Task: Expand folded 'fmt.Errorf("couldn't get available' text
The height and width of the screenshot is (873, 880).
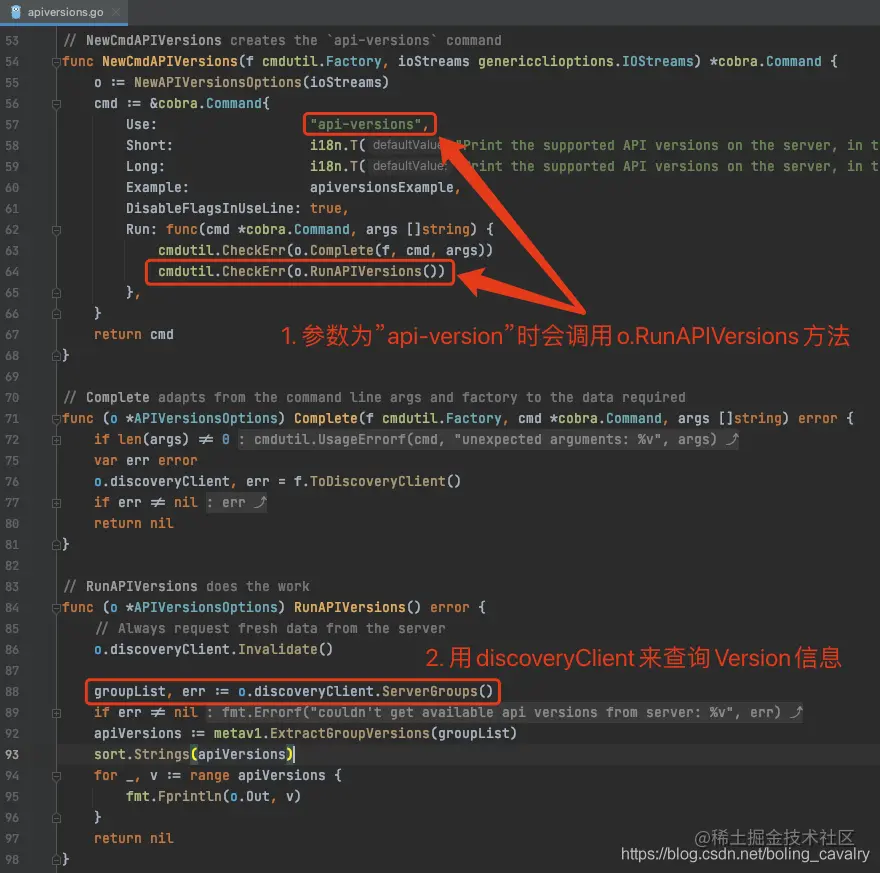Action: [x=505, y=713]
